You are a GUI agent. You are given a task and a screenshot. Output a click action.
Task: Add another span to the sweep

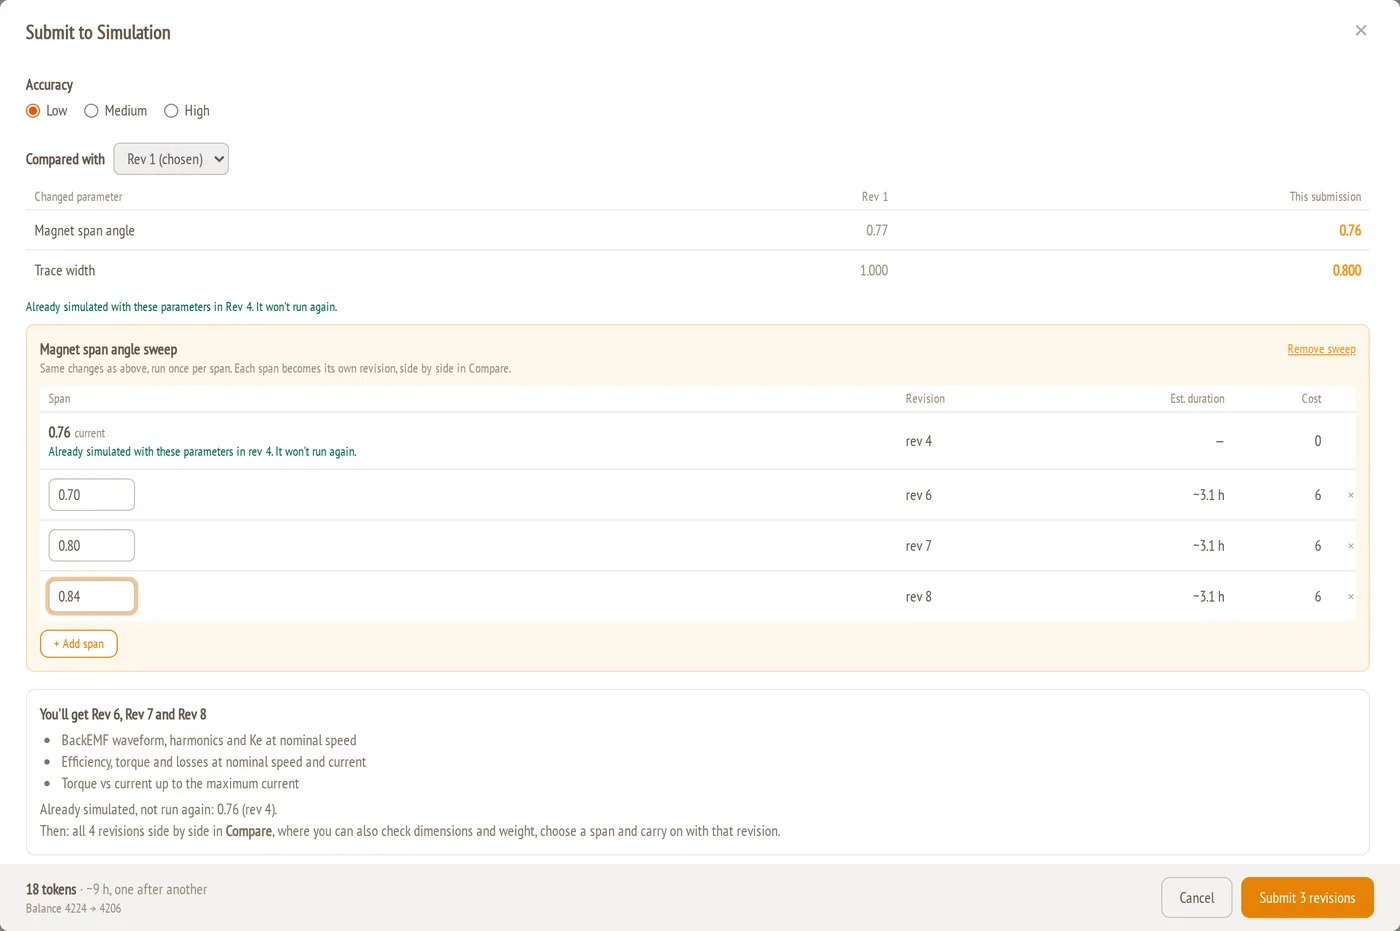79,644
